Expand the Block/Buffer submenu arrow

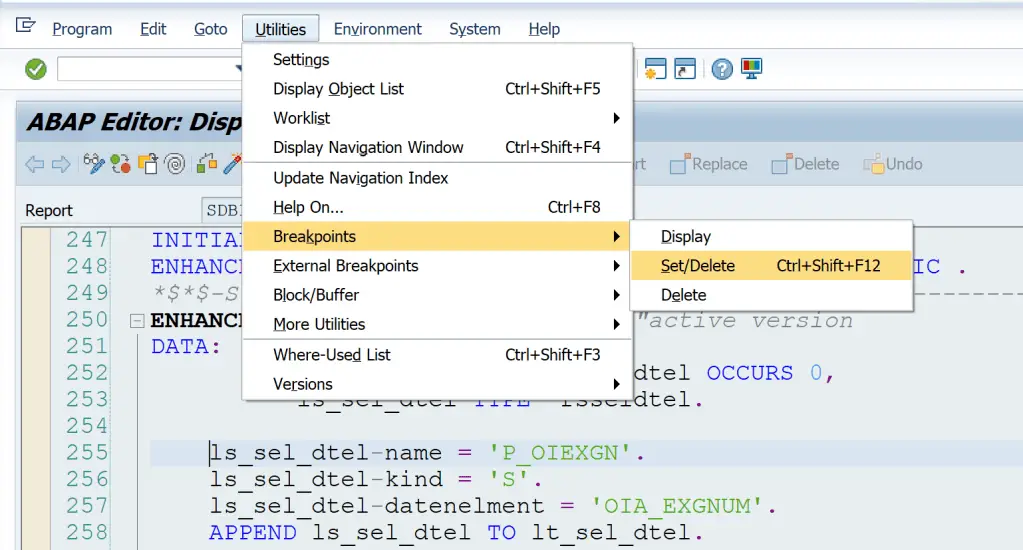616,295
